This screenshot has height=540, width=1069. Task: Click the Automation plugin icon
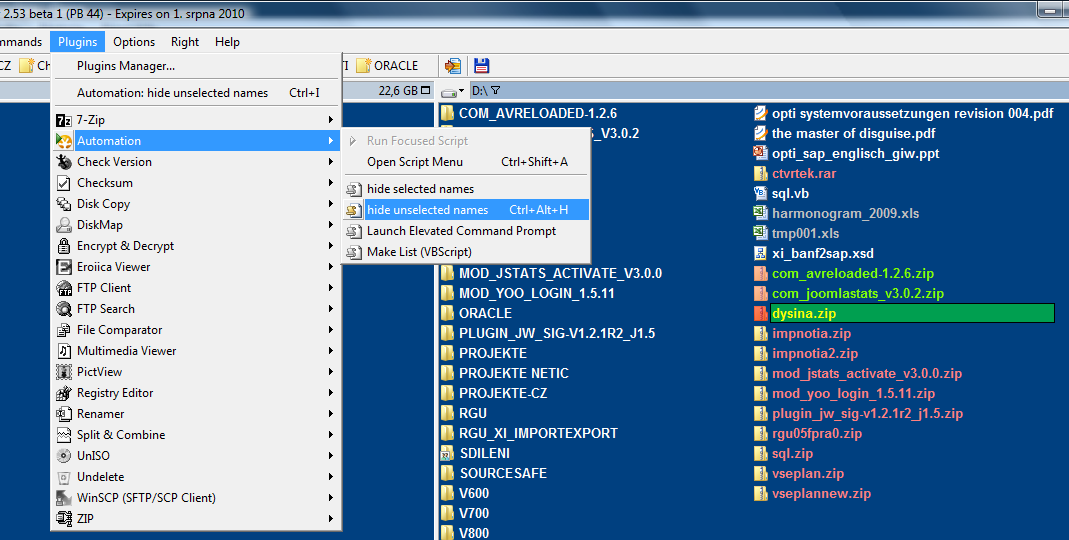tap(63, 141)
